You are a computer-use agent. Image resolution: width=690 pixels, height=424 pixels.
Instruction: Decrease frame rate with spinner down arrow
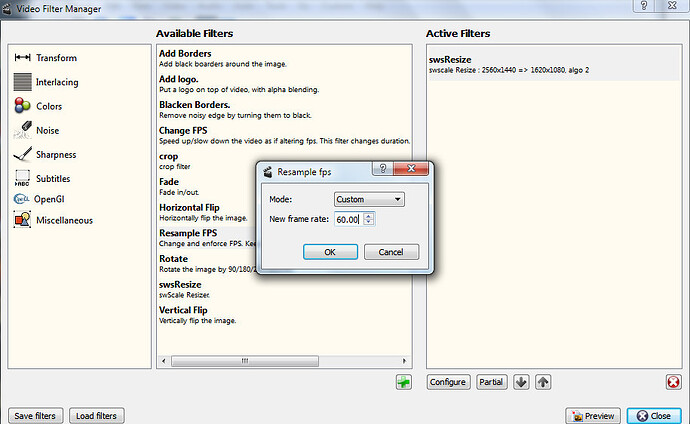(x=369, y=222)
